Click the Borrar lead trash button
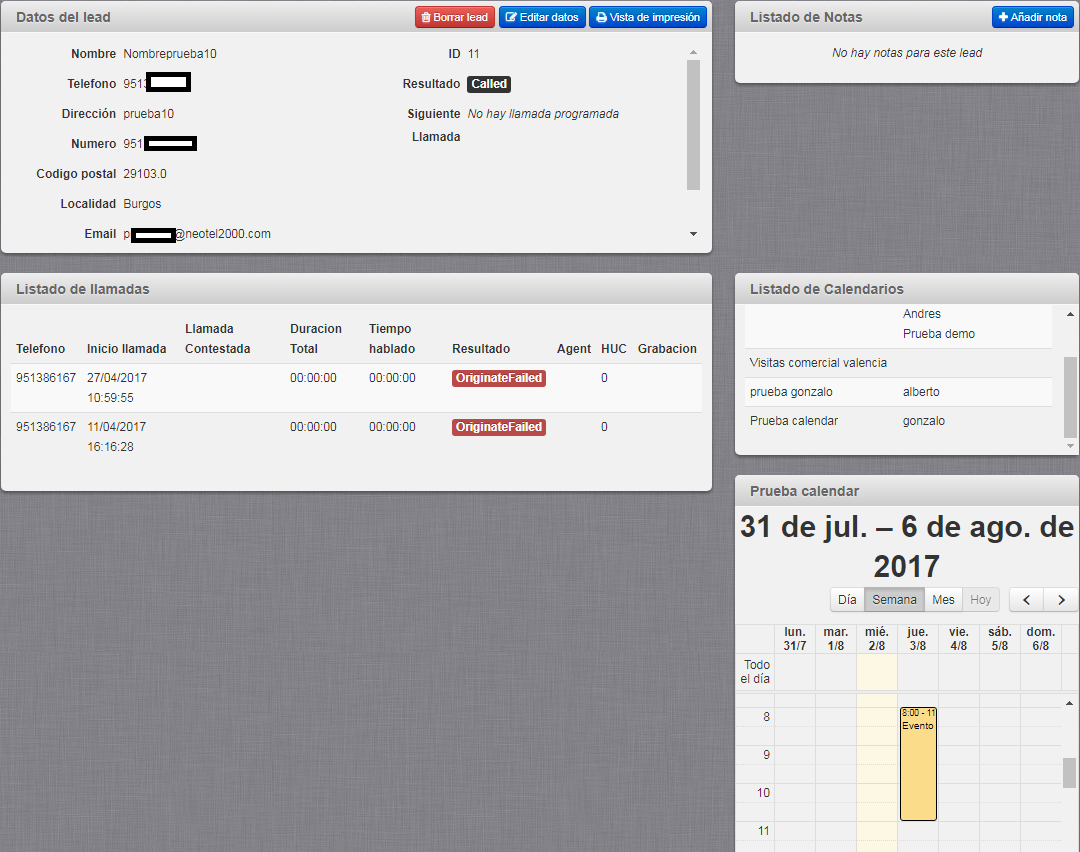 tap(454, 17)
